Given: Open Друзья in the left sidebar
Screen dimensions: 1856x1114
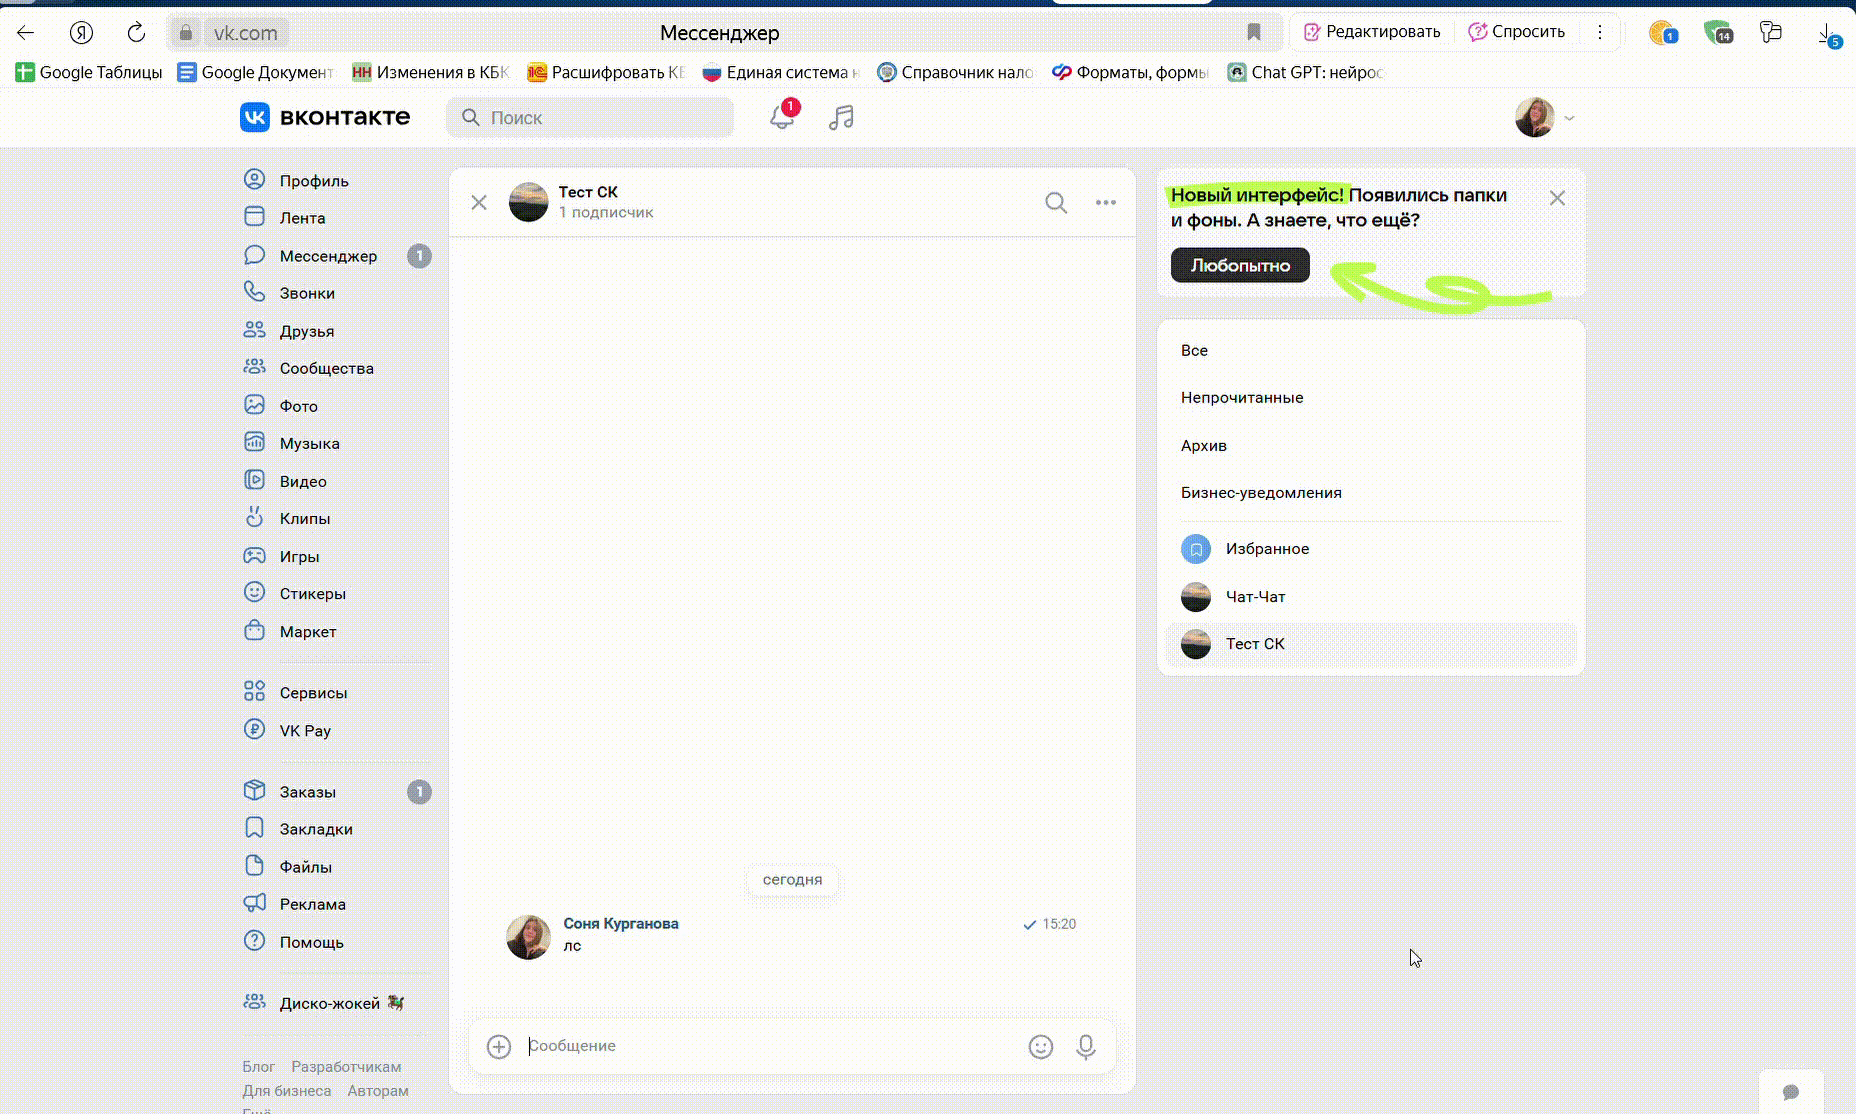Looking at the screenshot, I should click(306, 331).
